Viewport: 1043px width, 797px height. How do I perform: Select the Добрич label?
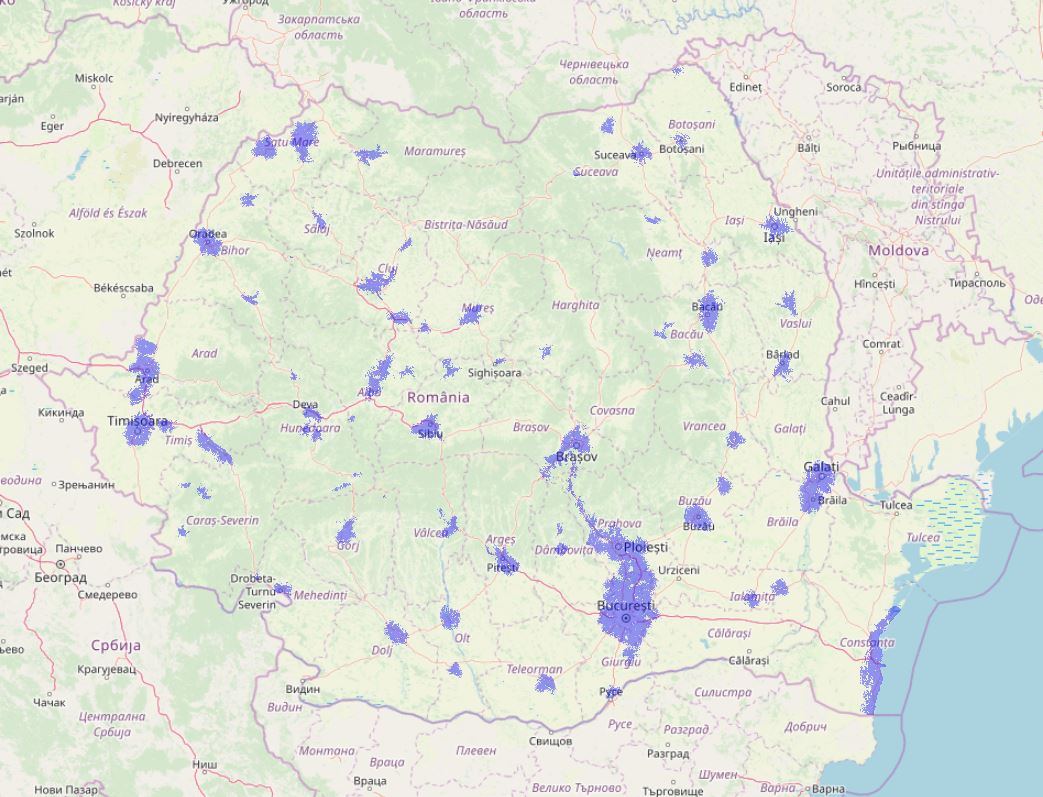tap(806, 727)
